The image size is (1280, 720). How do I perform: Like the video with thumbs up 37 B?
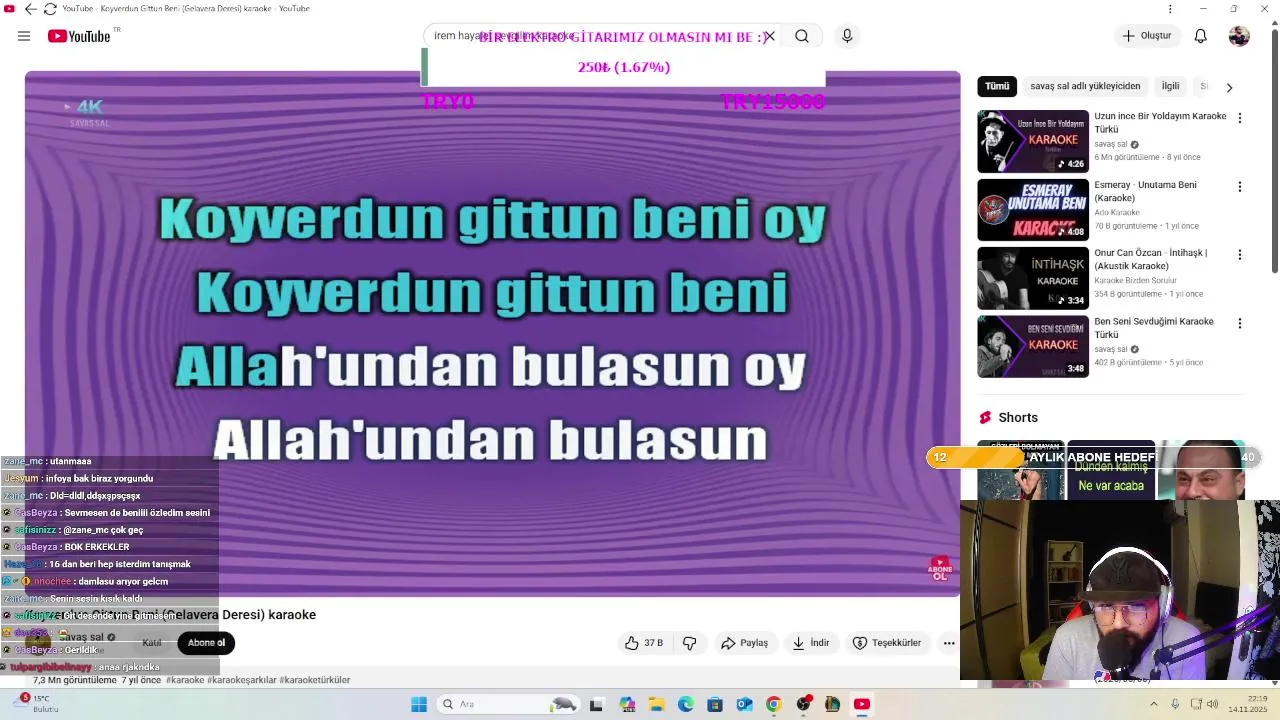(644, 643)
